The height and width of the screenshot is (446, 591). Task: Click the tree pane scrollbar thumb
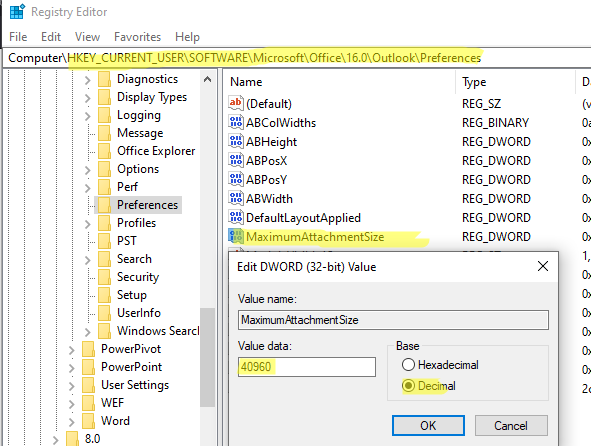click(x=207, y=357)
